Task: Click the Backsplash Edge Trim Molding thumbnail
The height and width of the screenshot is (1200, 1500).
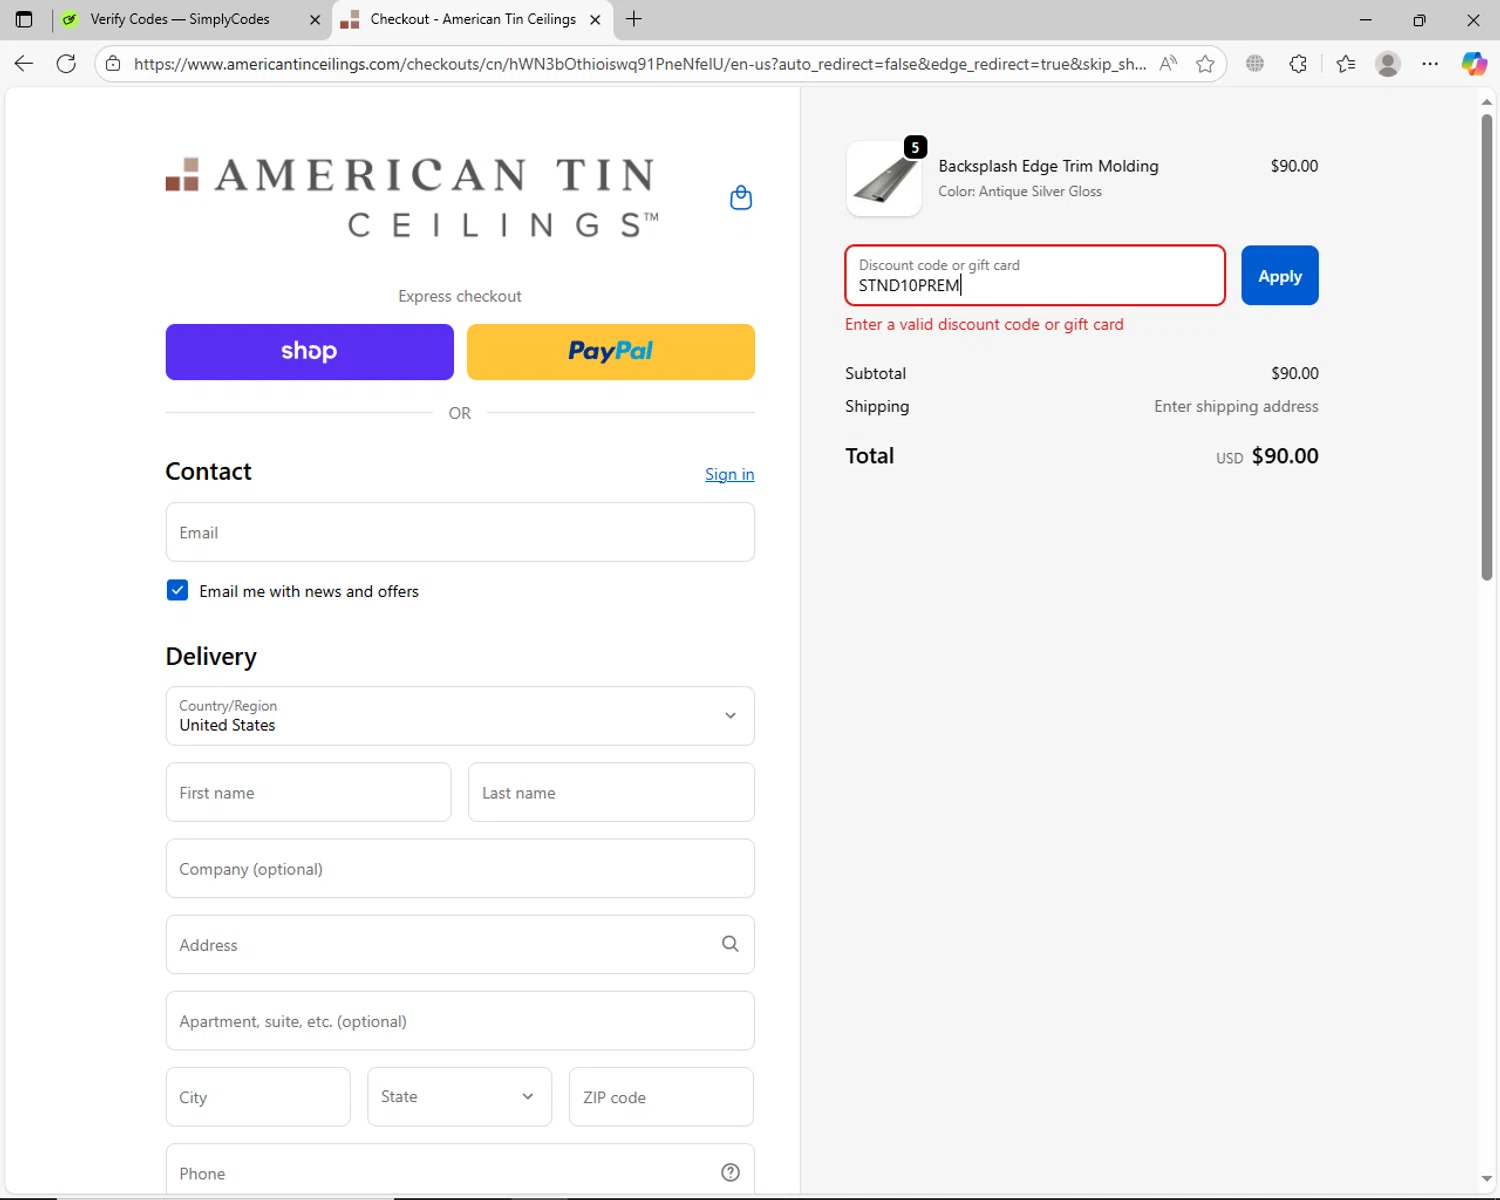Action: tap(884, 178)
